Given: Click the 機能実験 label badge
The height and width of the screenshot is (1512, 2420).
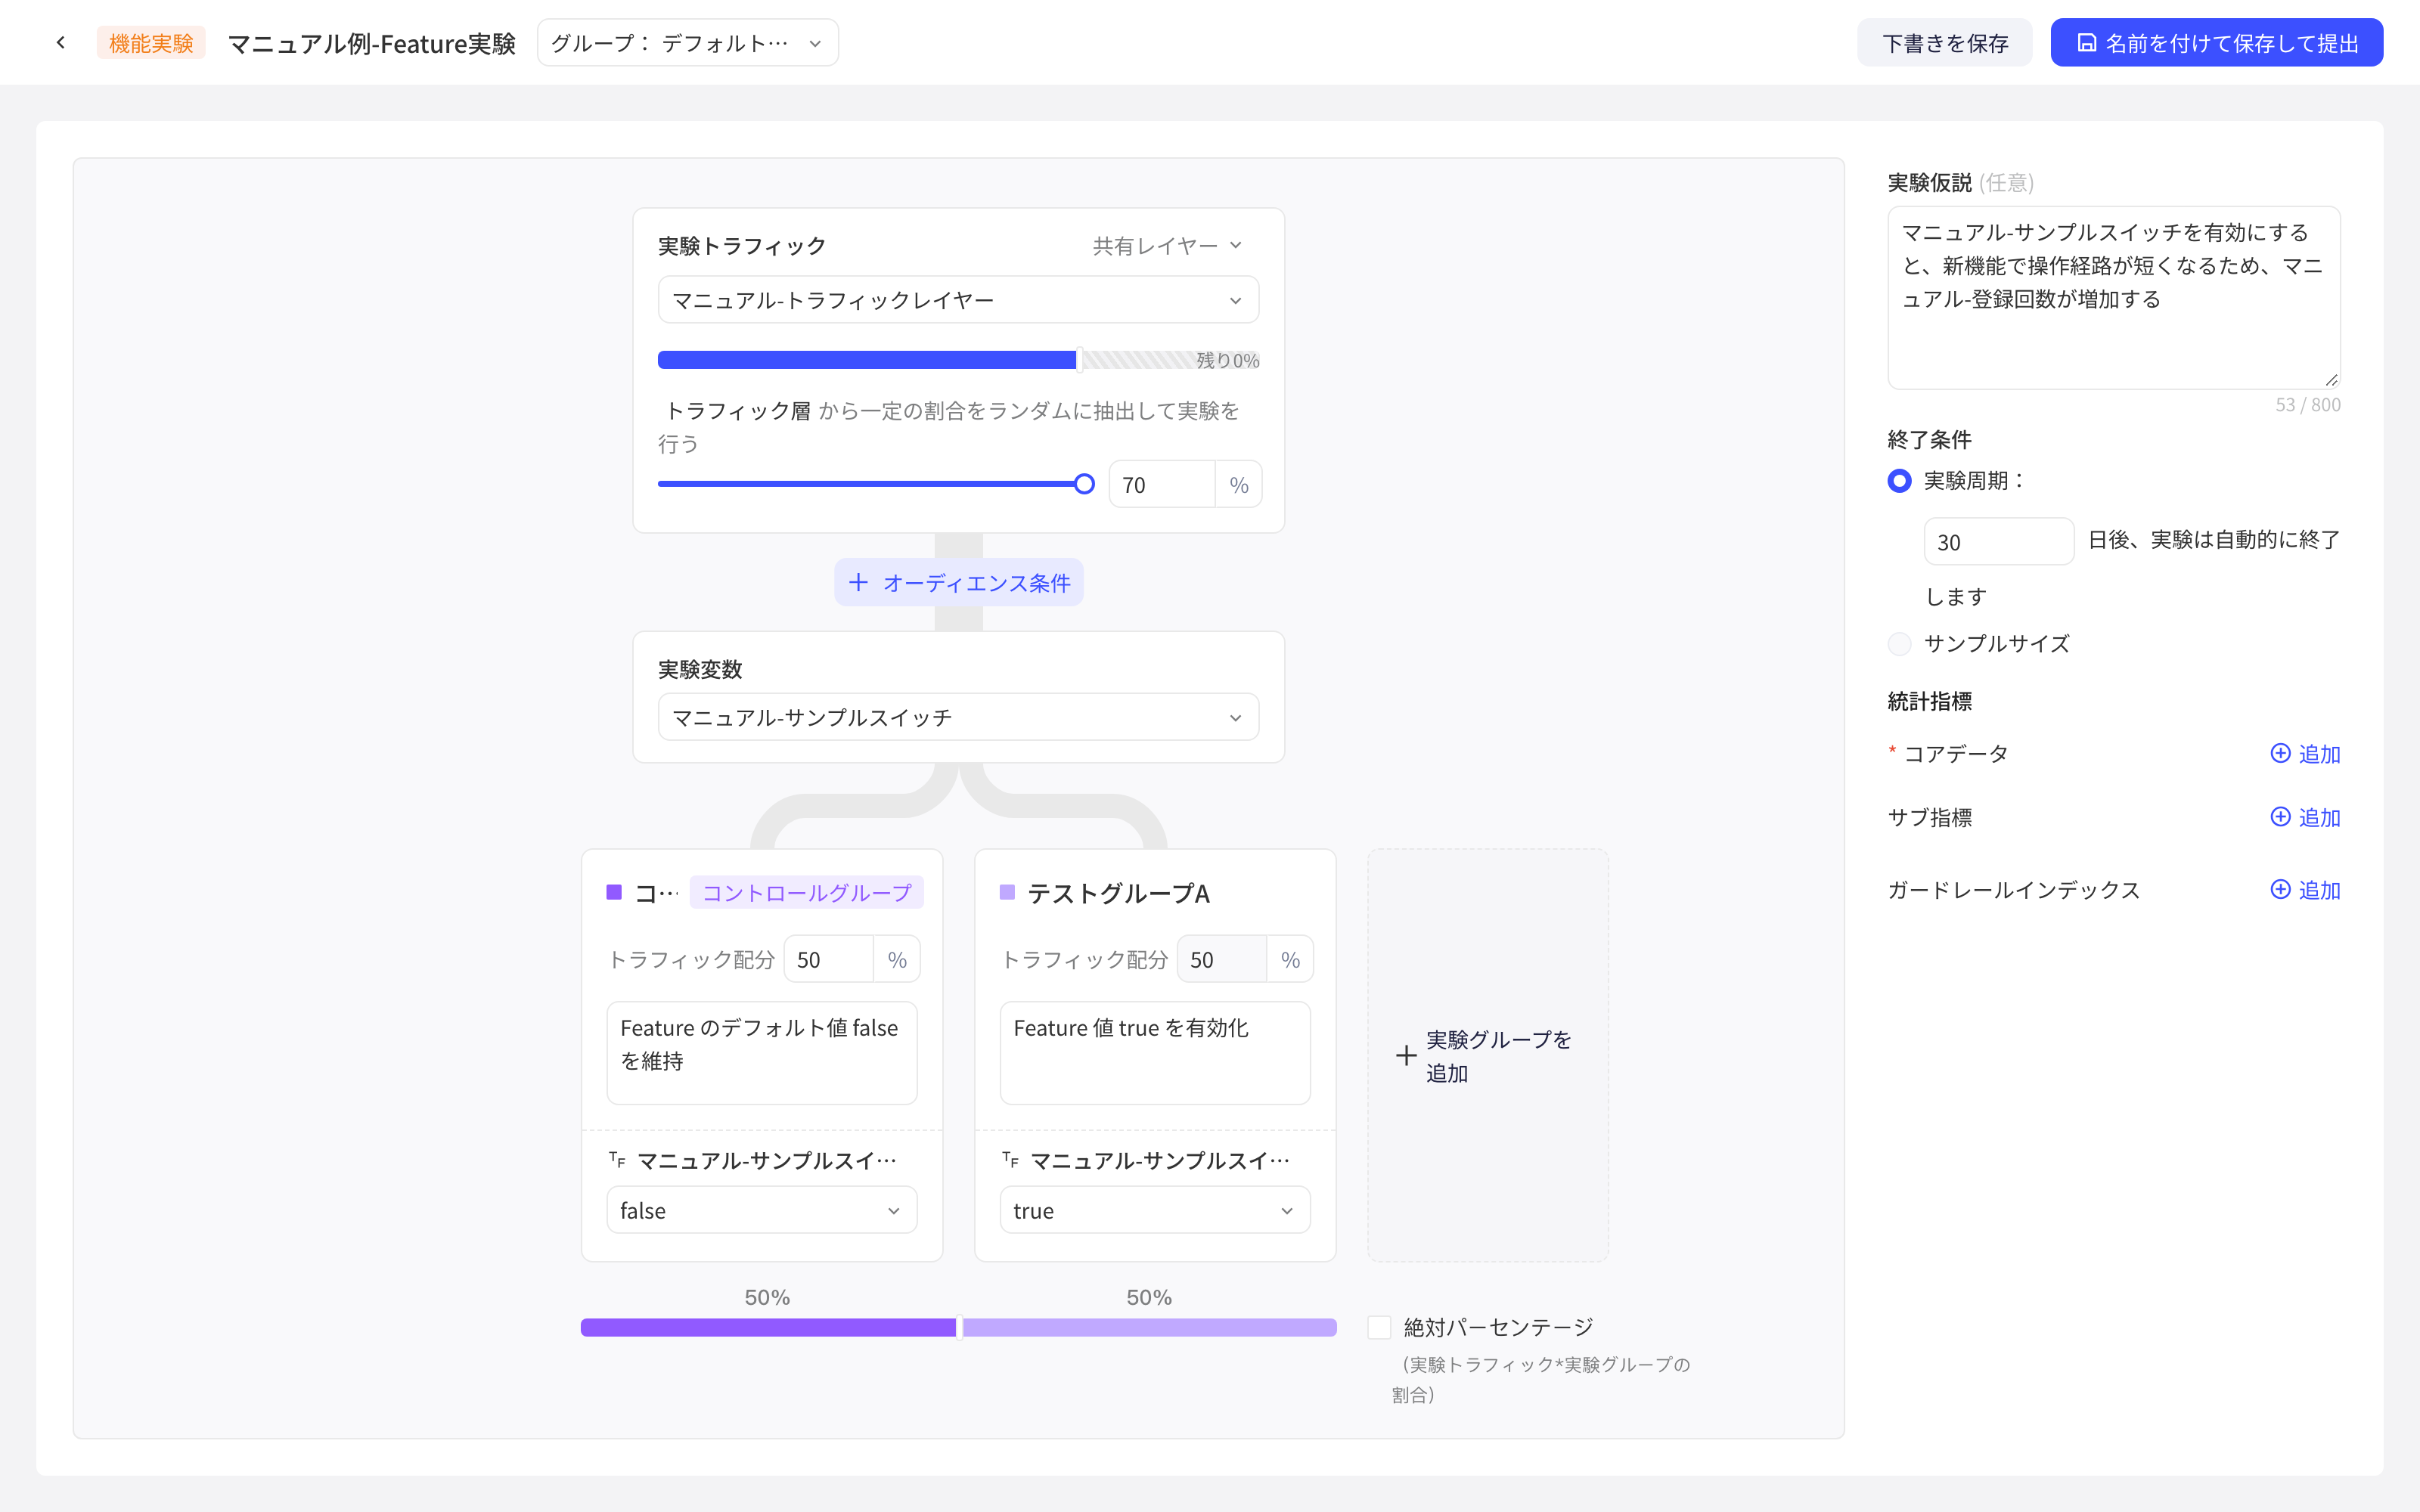Looking at the screenshot, I should (x=151, y=43).
